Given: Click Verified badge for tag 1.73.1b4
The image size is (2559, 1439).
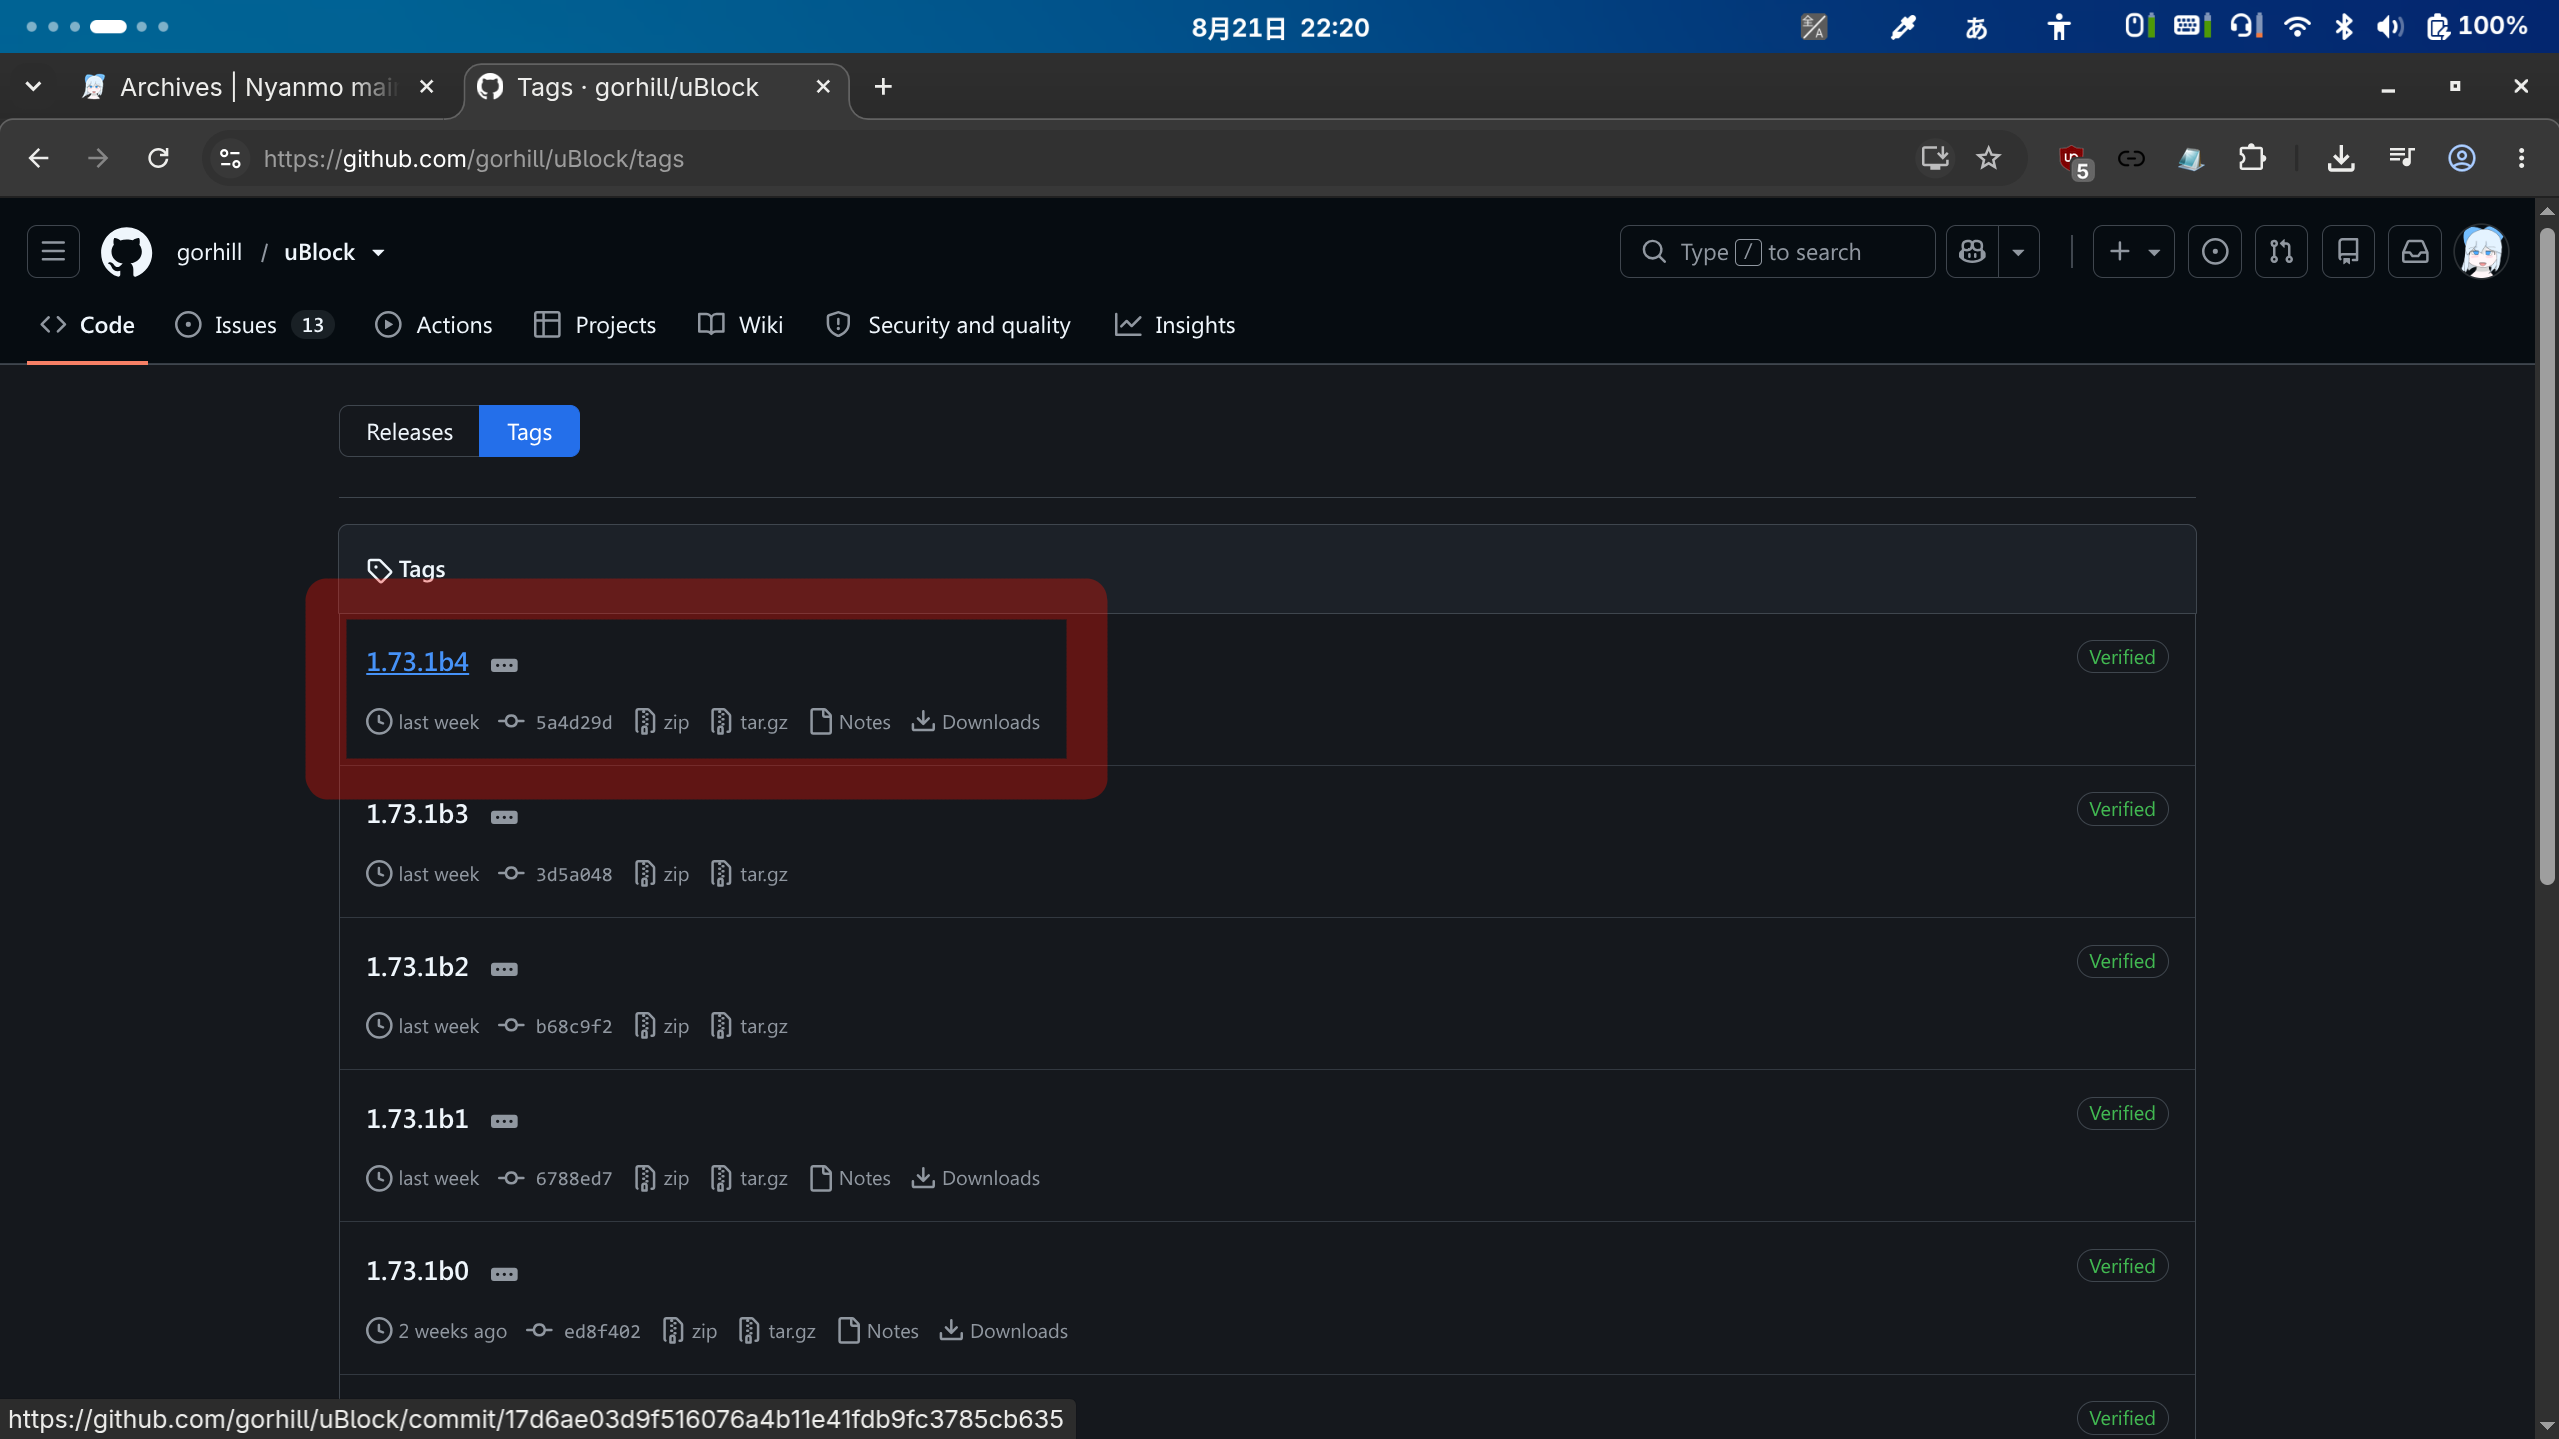Looking at the screenshot, I should [2122, 657].
